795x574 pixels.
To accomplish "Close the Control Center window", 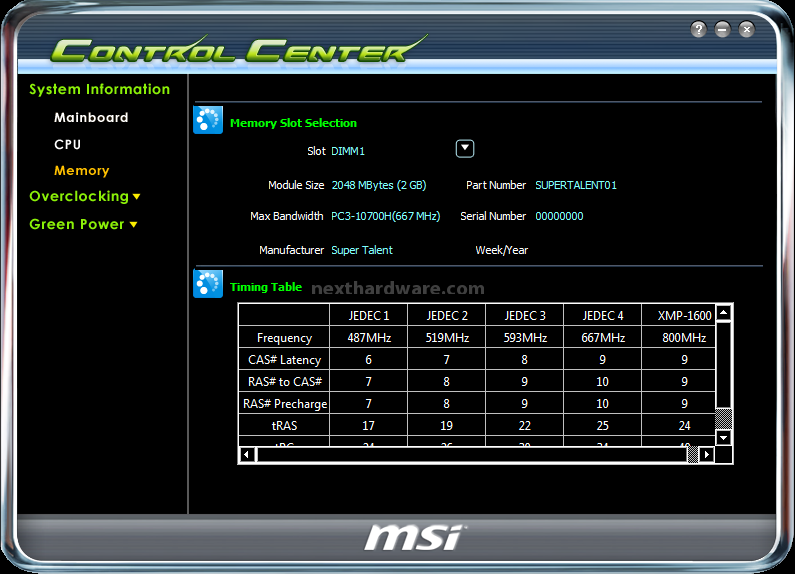I will 746,29.
